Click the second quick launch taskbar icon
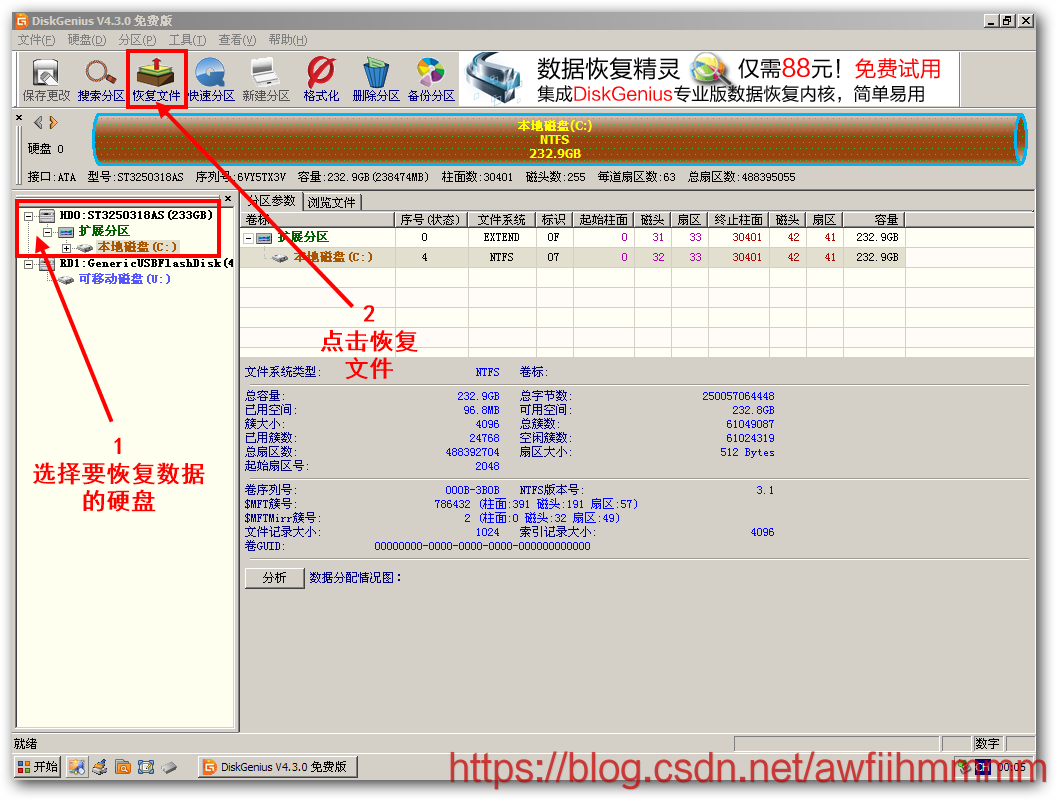This screenshot has width=1056, height=800. [100, 766]
